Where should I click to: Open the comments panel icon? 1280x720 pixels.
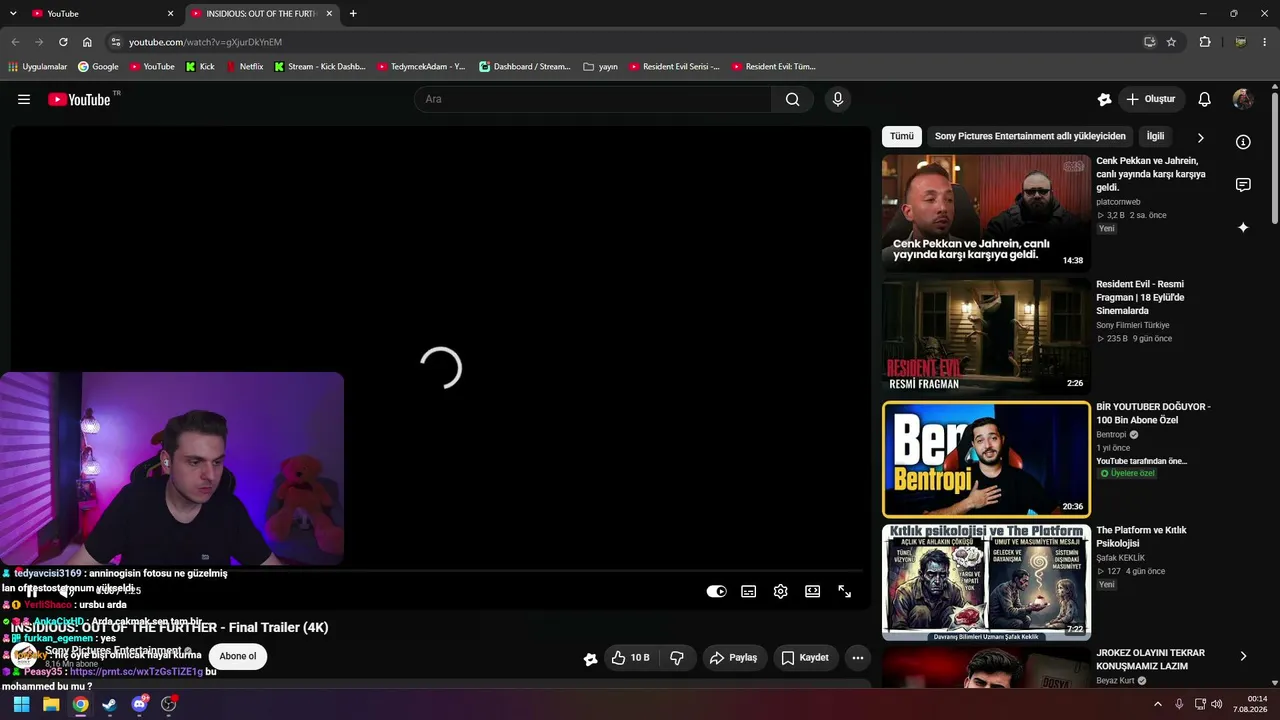[x=1243, y=185]
